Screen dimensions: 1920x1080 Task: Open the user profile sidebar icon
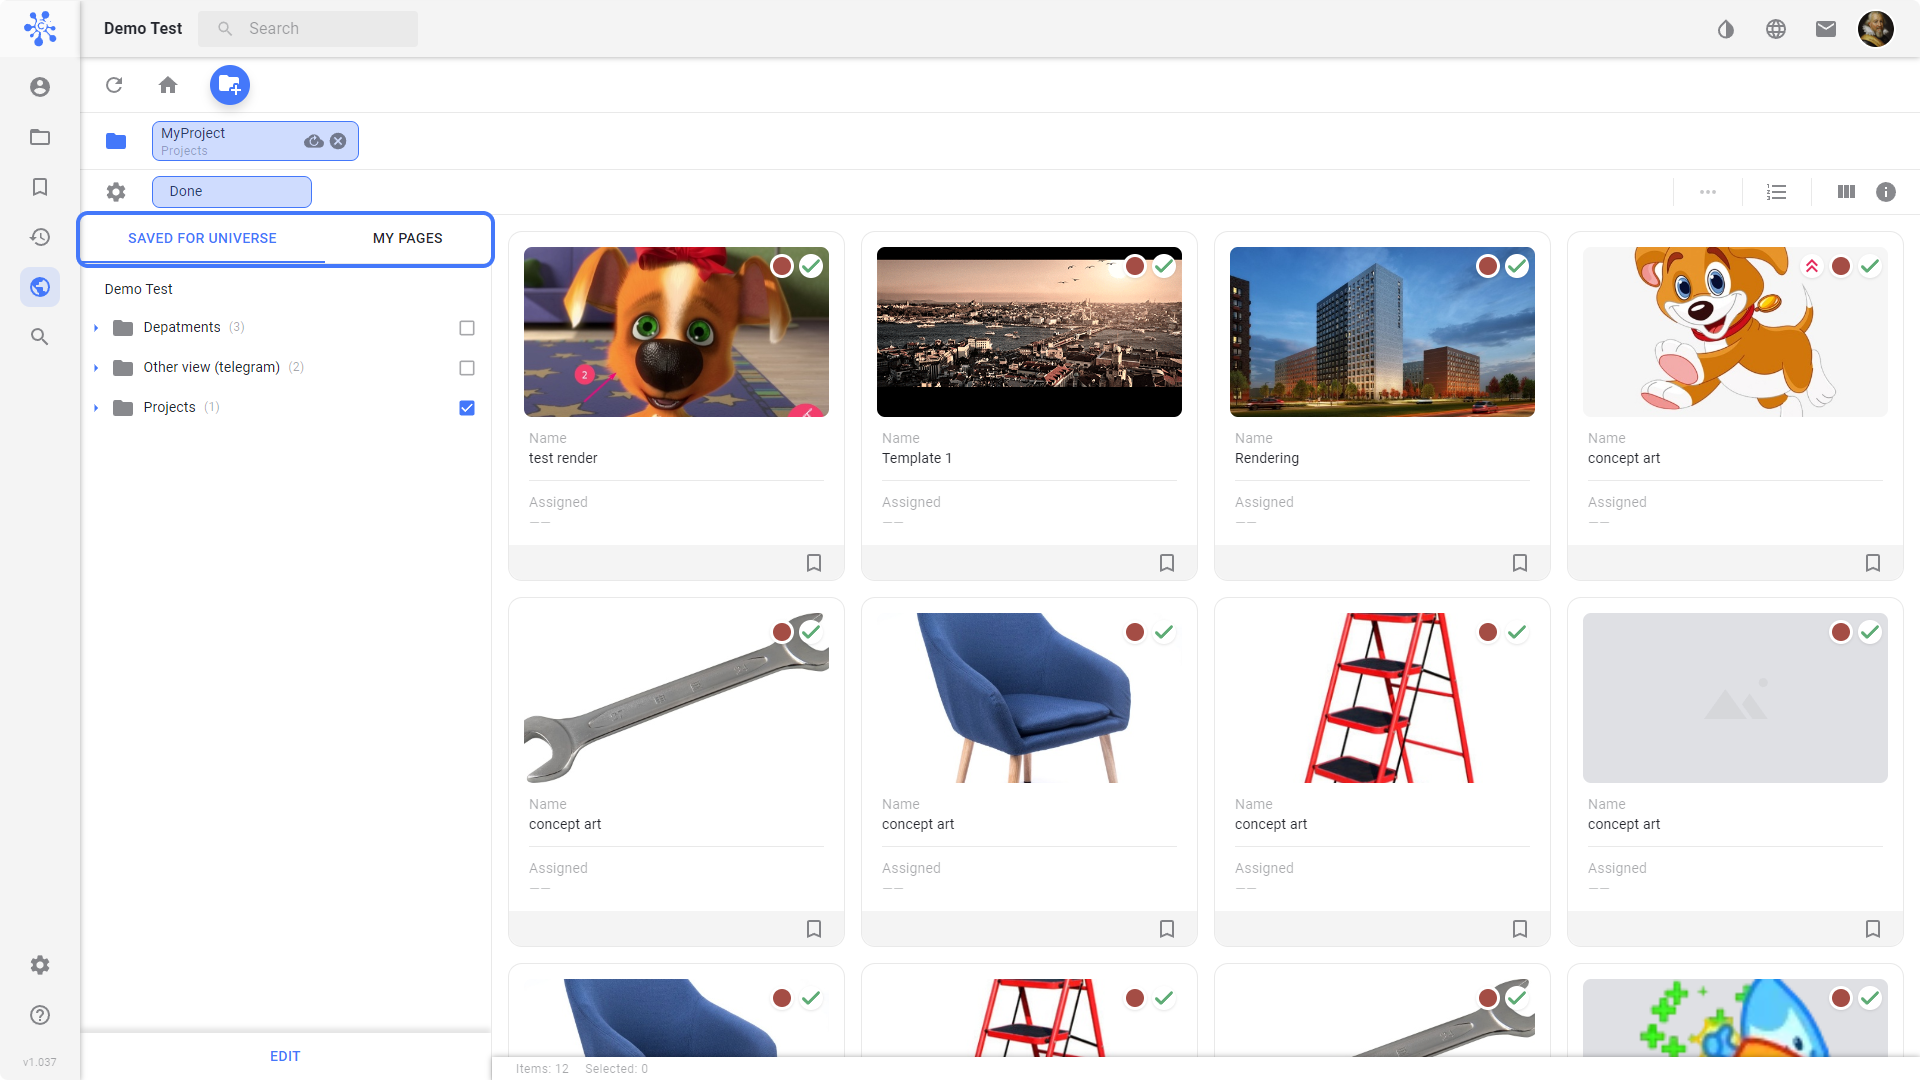[x=40, y=87]
